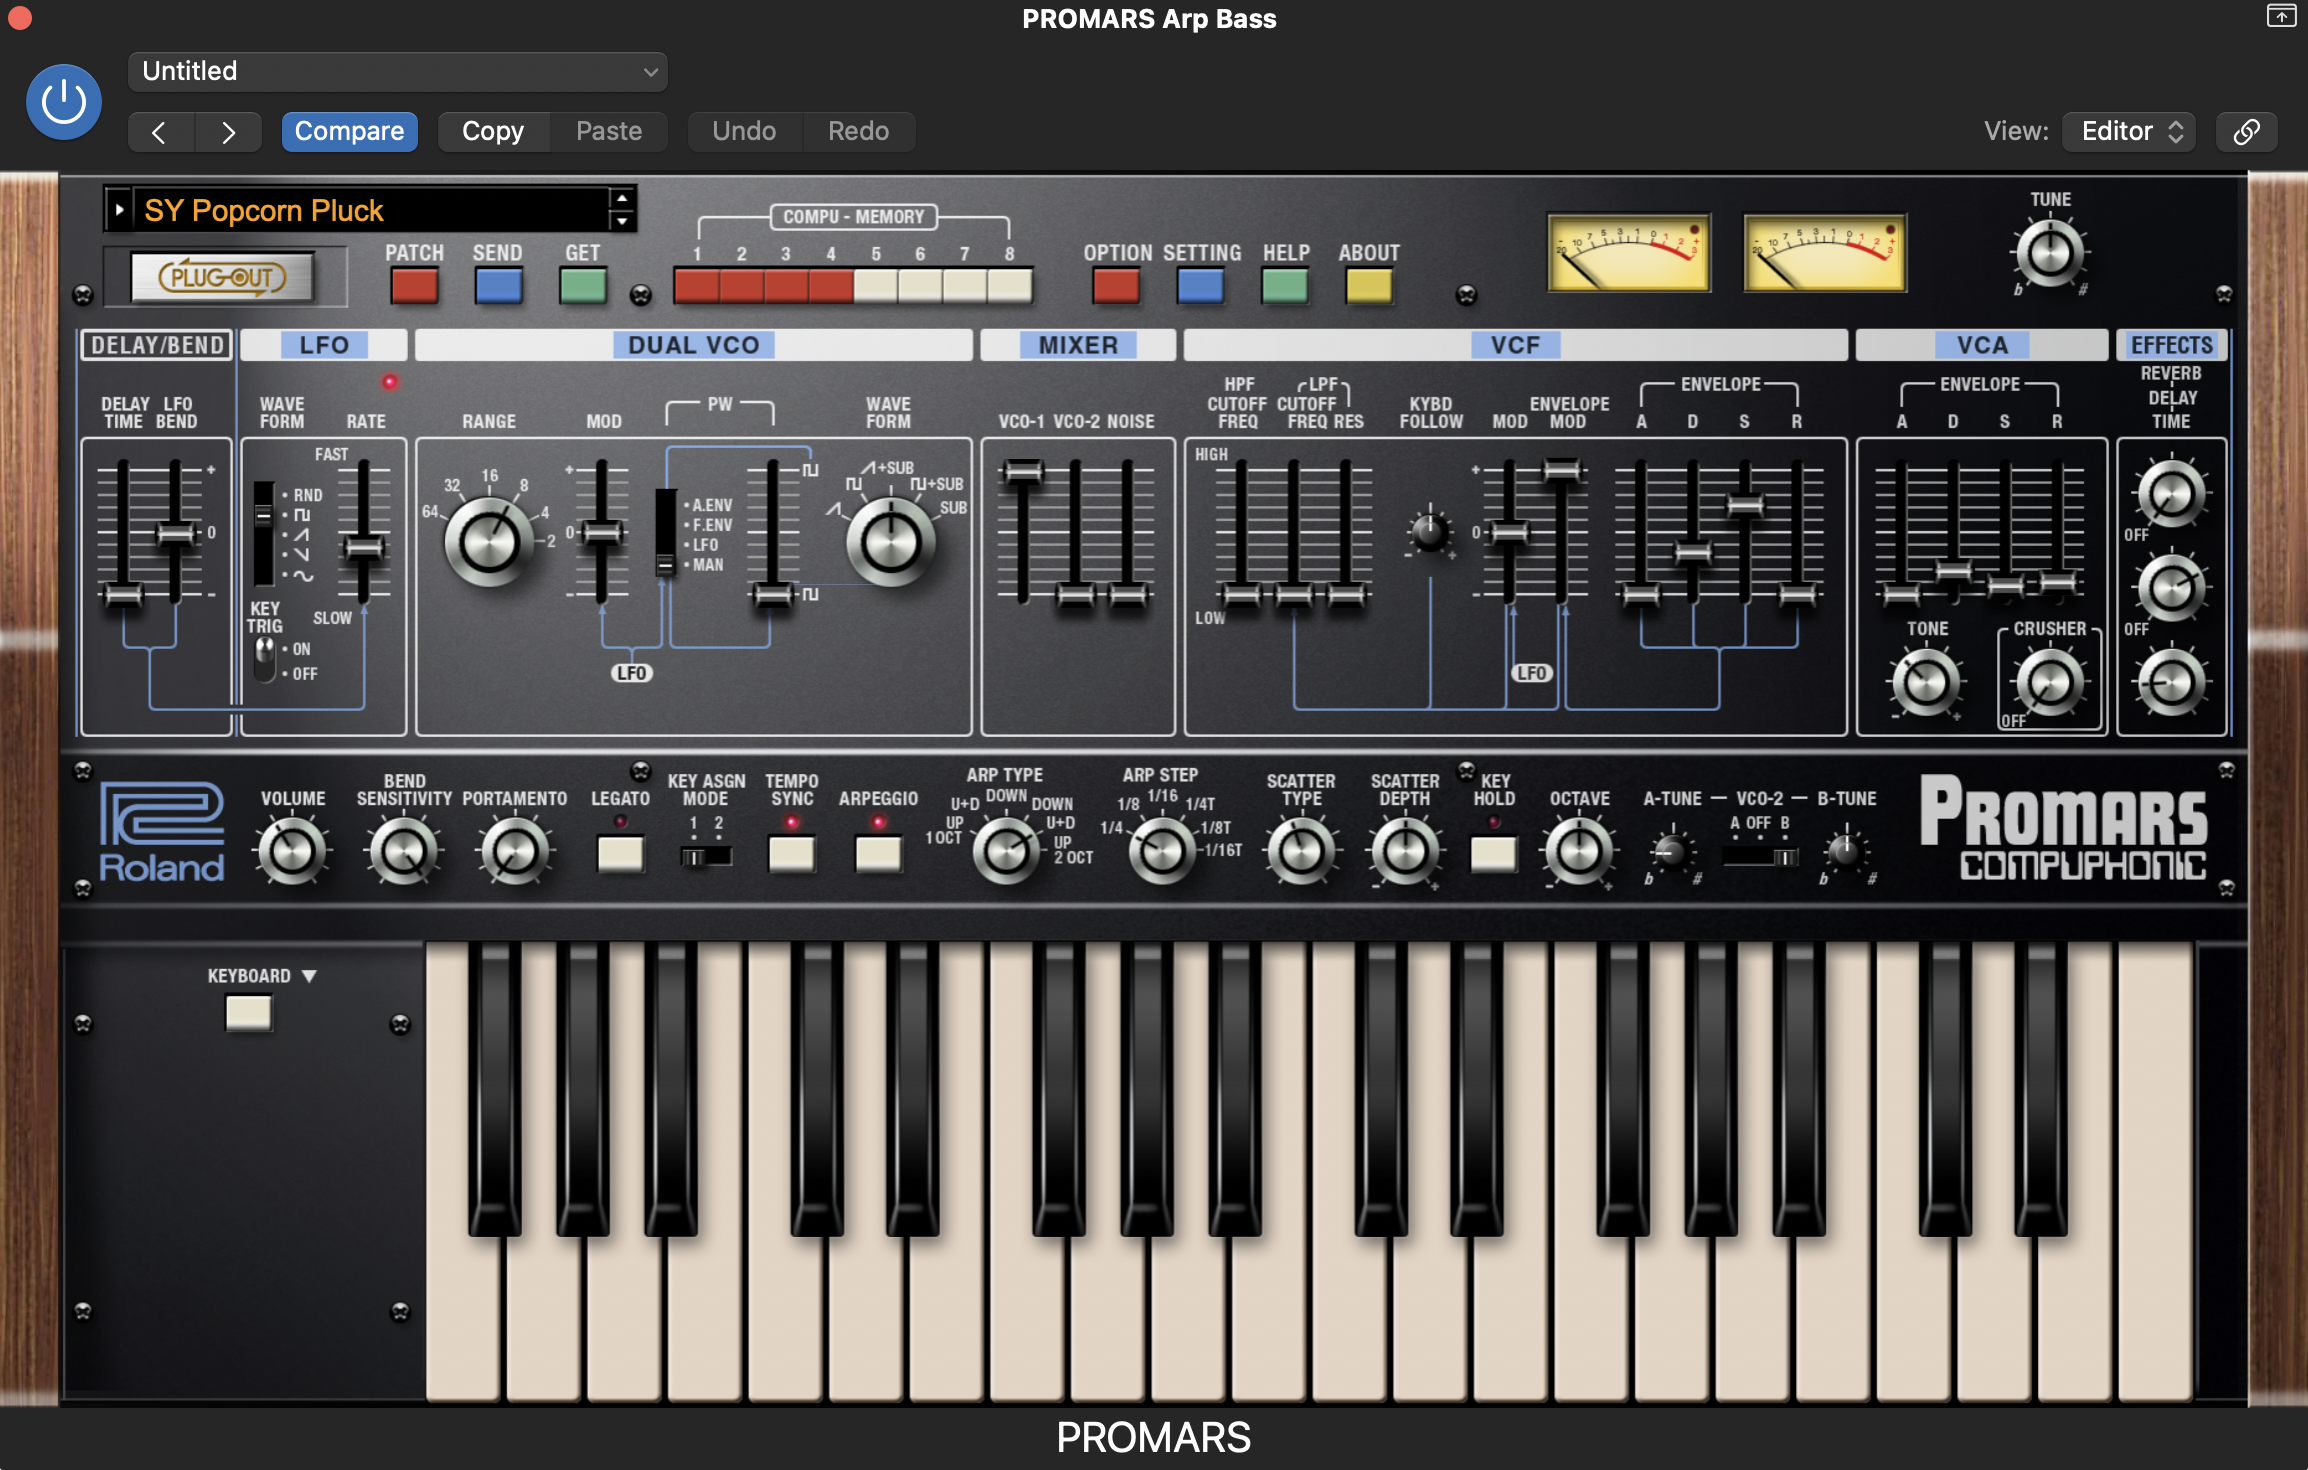Open the View Editor dropdown

[2129, 132]
